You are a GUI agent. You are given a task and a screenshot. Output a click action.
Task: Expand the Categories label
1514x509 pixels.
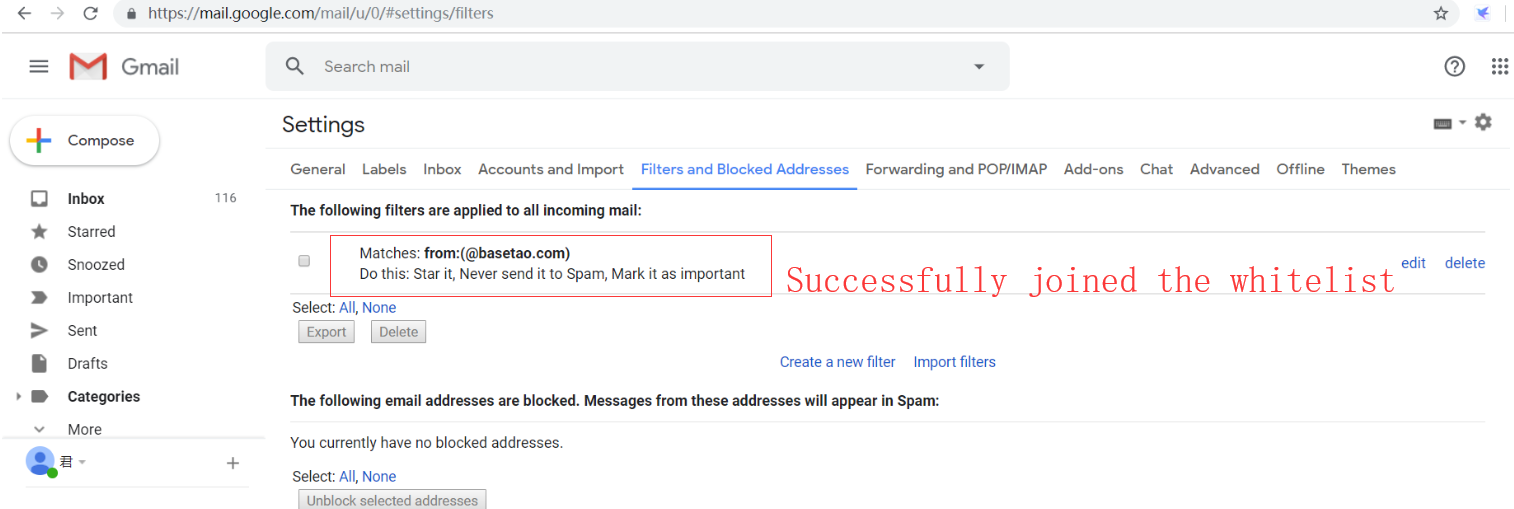tap(18, 397)
